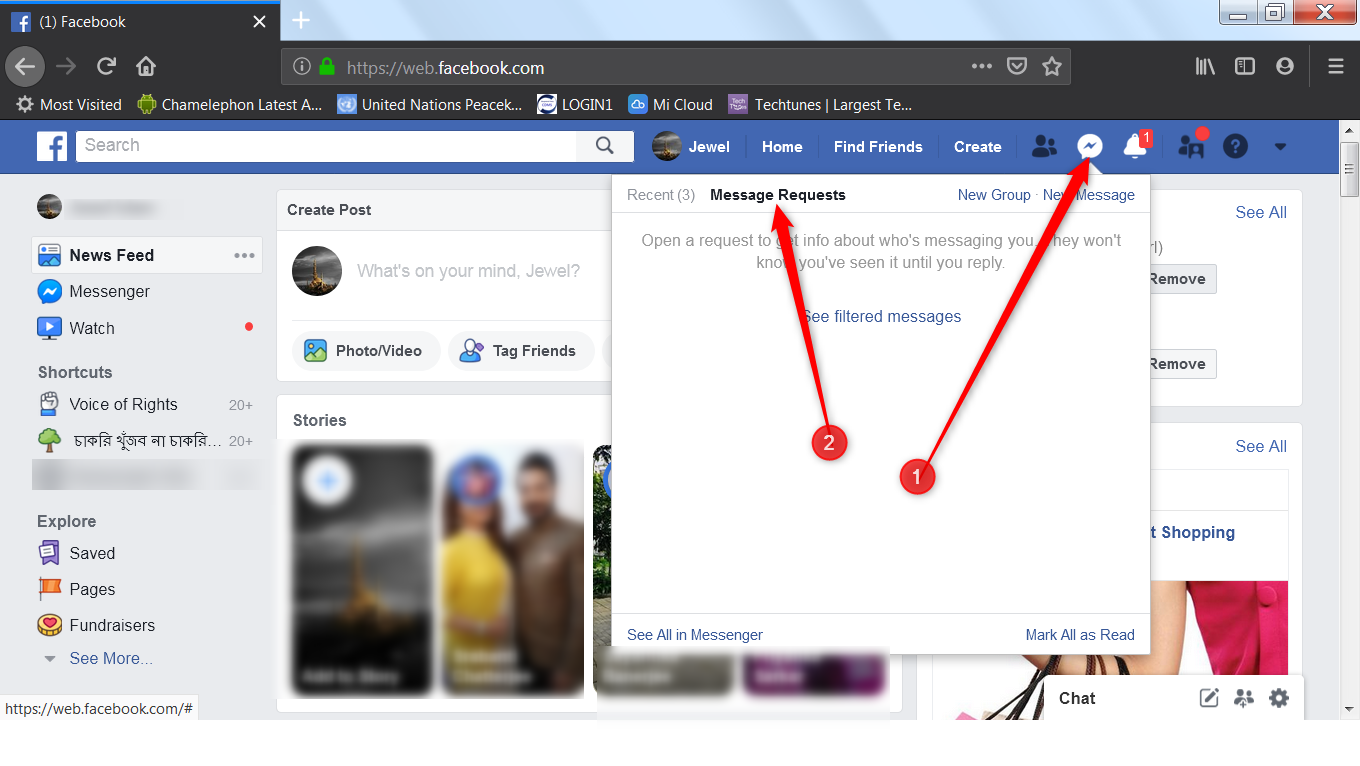The width and height of the screenshot is (1360, 766).
Task: Toggle the browser sidebar icon
Action: pyautogui.click(x=1245, y=67)
